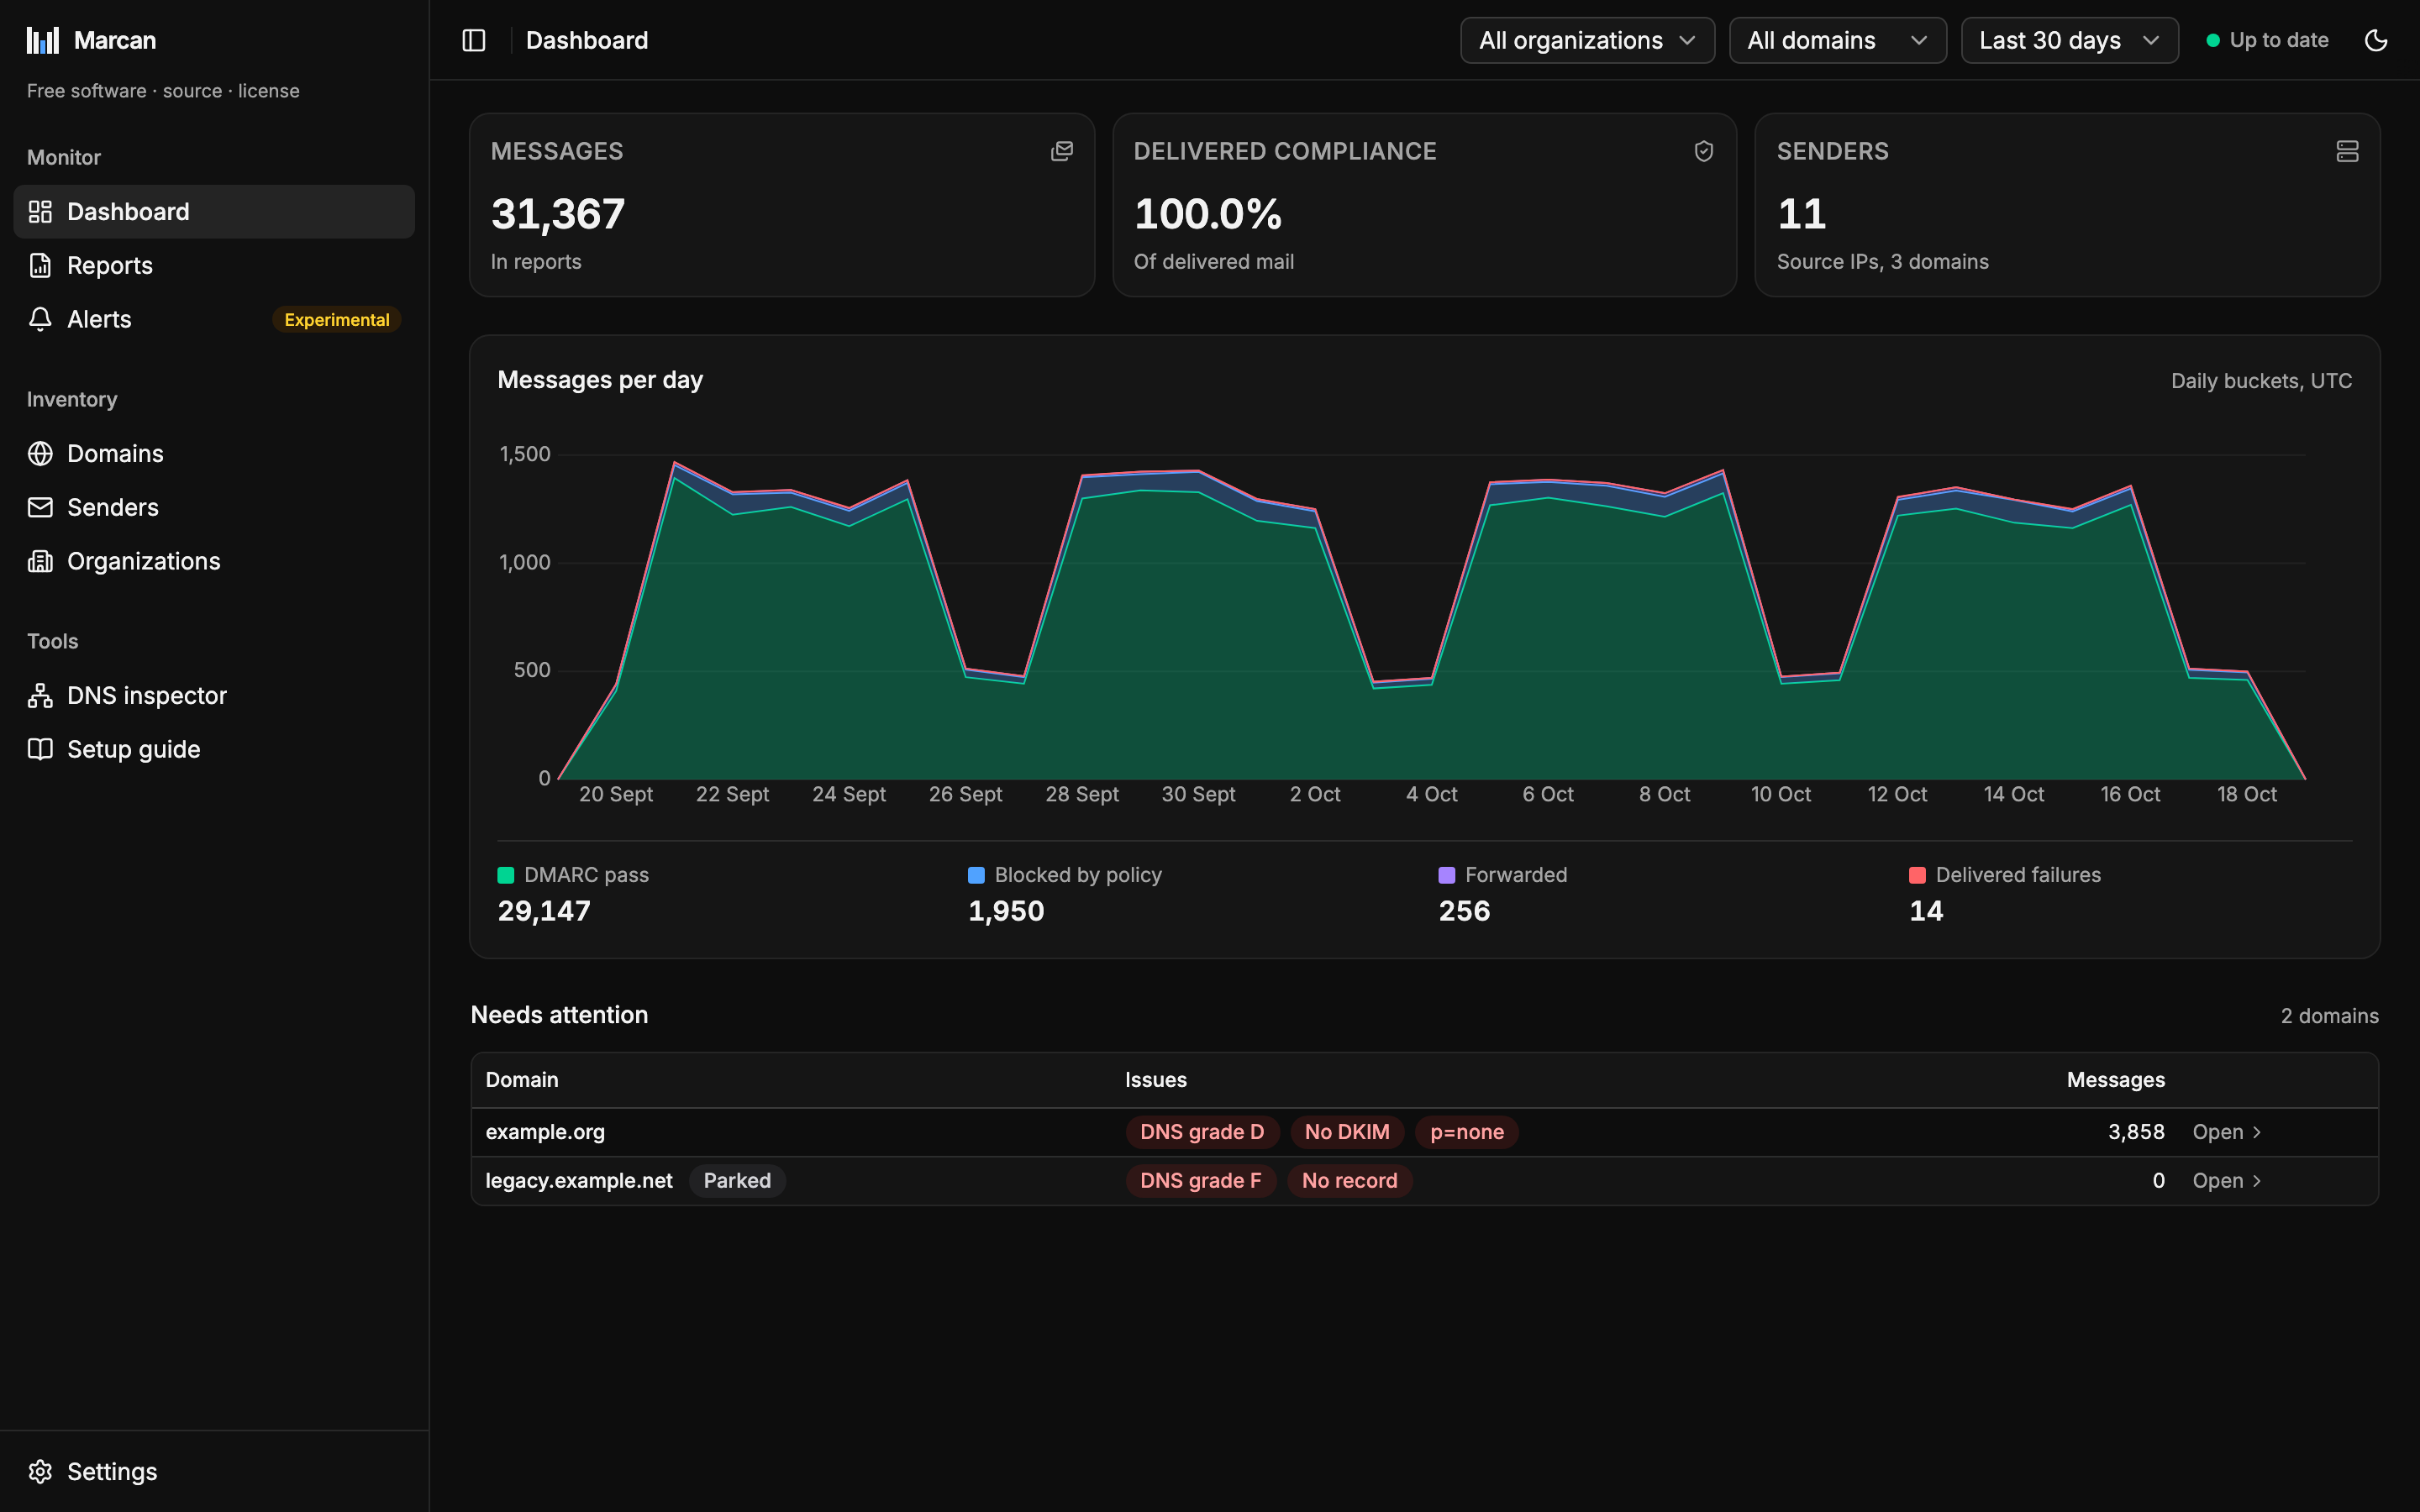Click the Up to date status indicator

(x=2267, y=40)
